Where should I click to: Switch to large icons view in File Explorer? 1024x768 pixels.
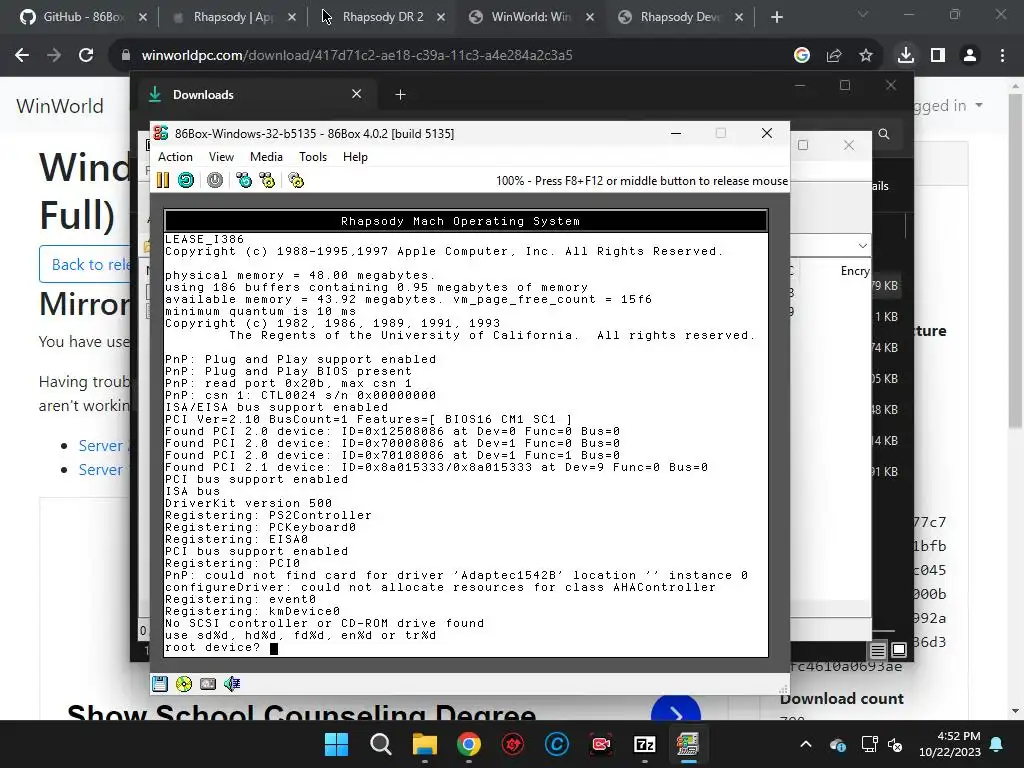pos(899,650)
